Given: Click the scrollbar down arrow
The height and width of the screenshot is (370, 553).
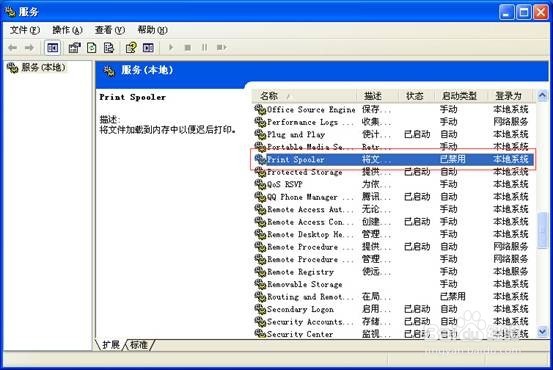Looking at the screenshot, I should (x=542, y=332).
